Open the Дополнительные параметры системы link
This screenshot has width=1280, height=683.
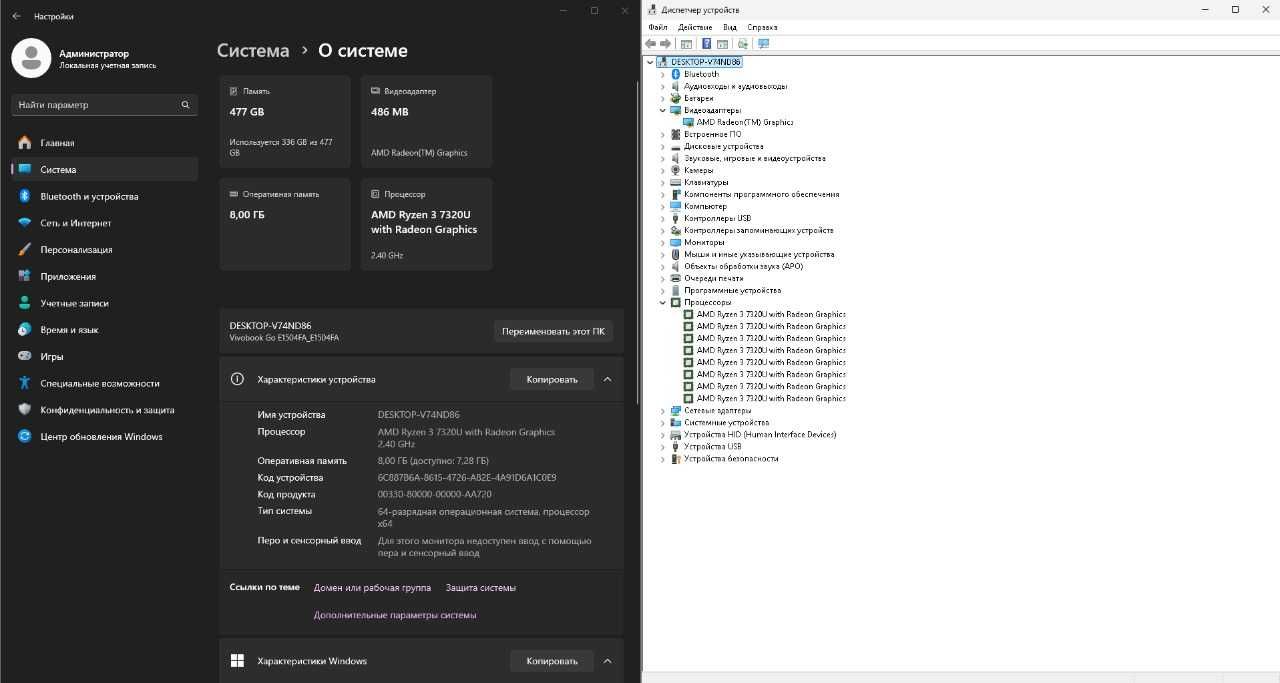pos(395,615)
